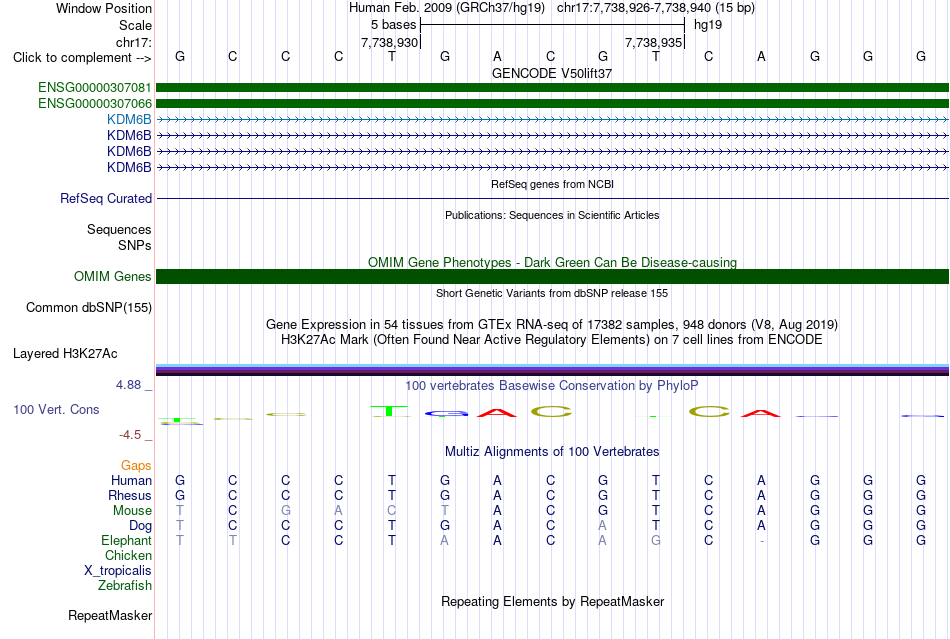
Task: Click the Window Position label
Action: coord(104,8)
